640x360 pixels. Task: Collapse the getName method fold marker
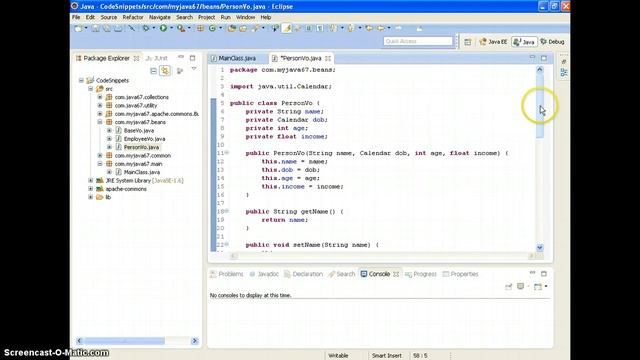click(227, 211)
